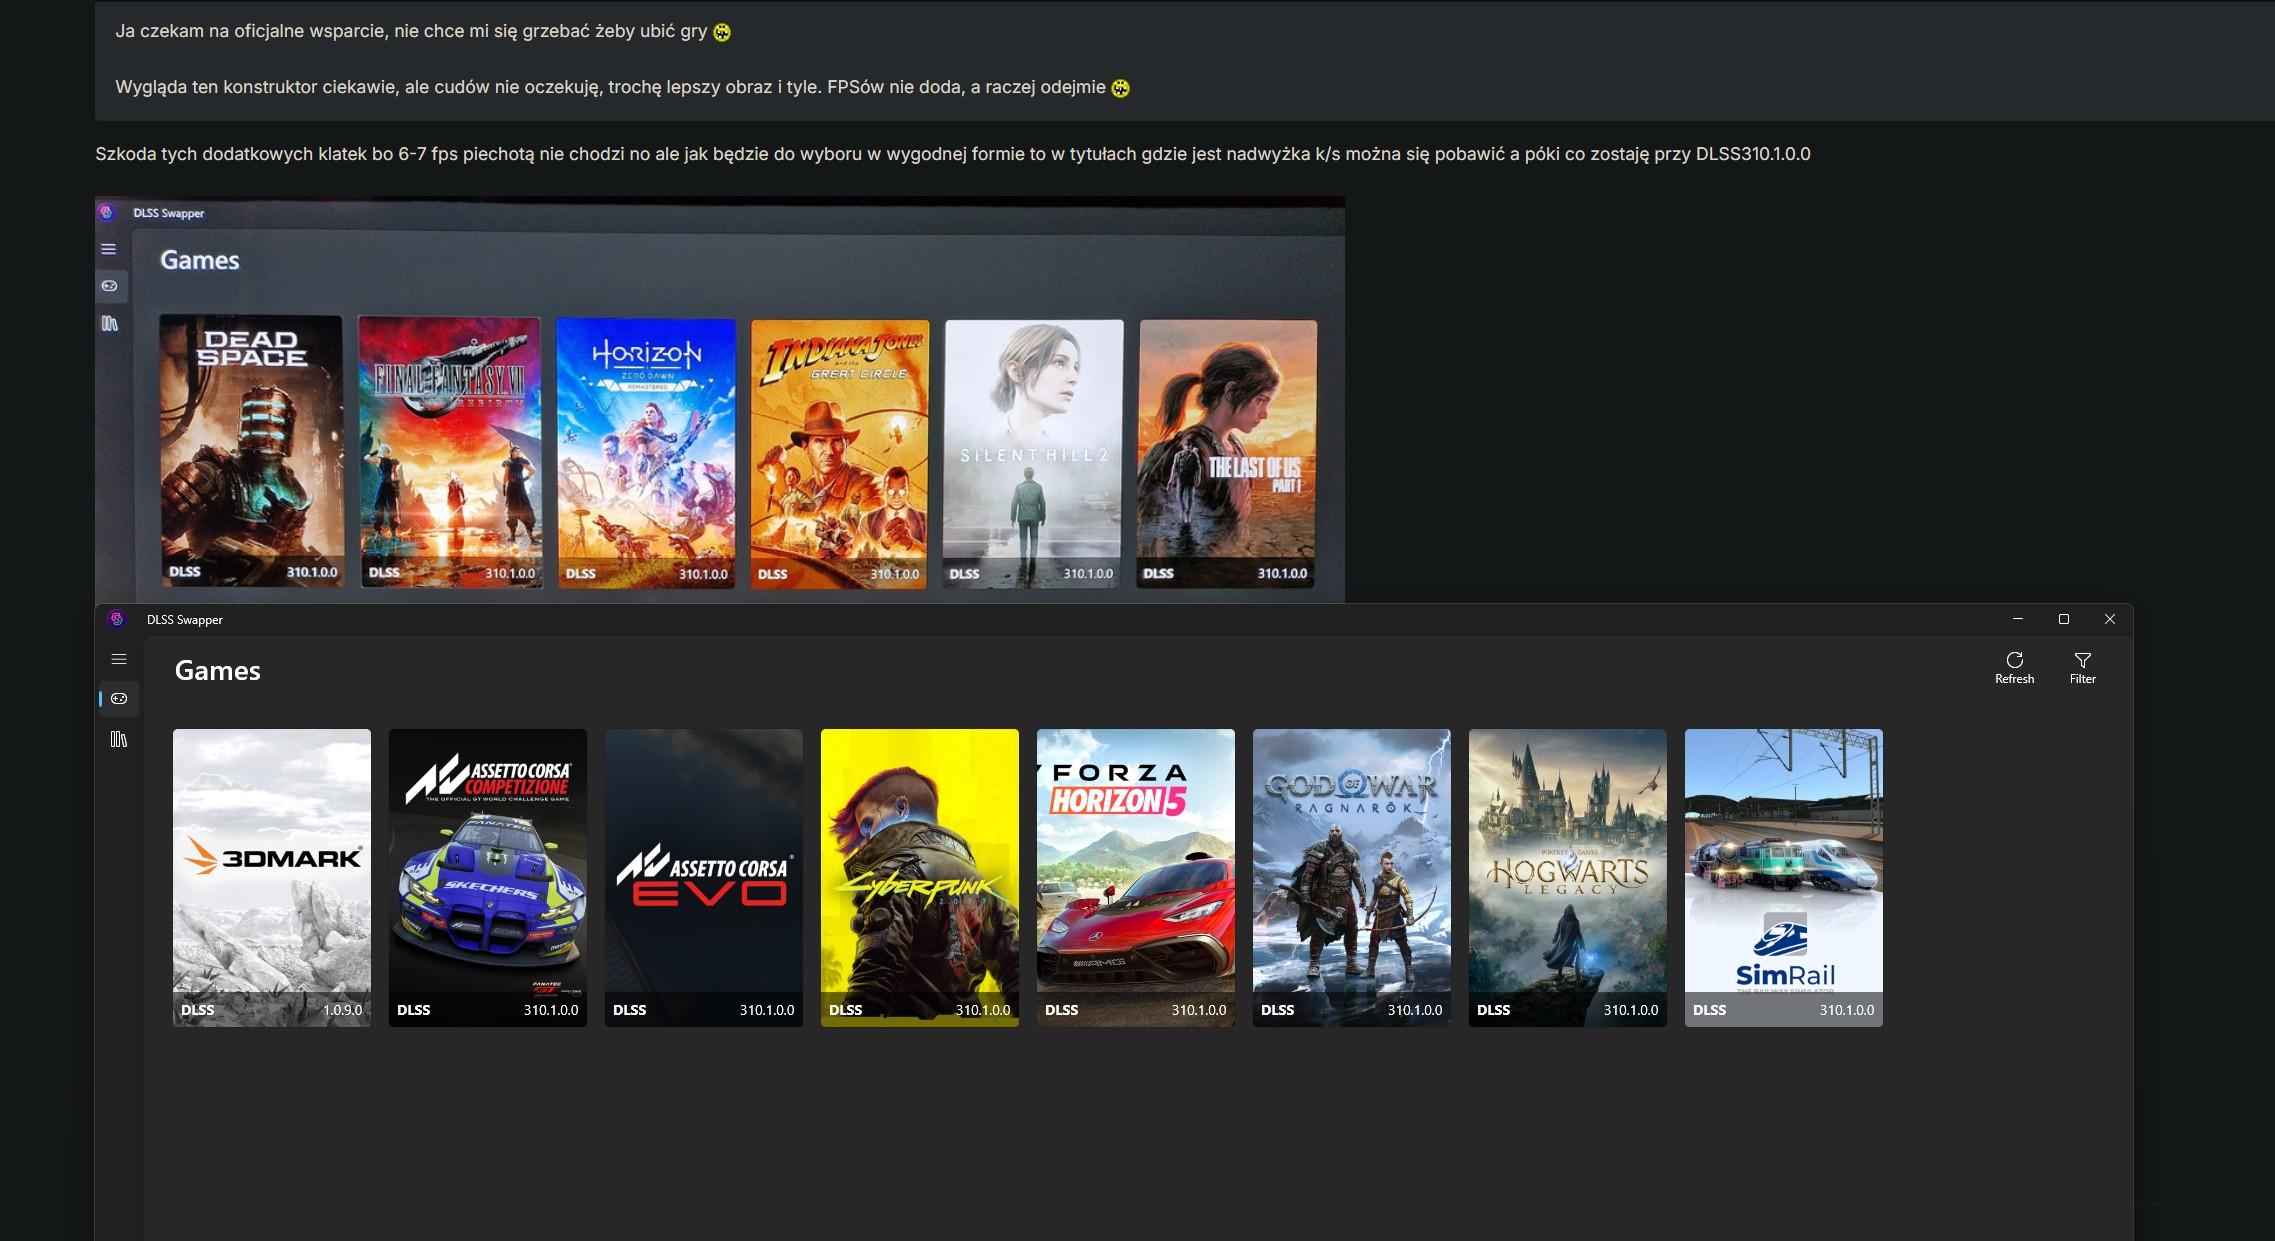Viewport: 2275px width, 1241px height.
Task: Maximize the DLSS Swapper window
Action: (x=2063, y=619)
